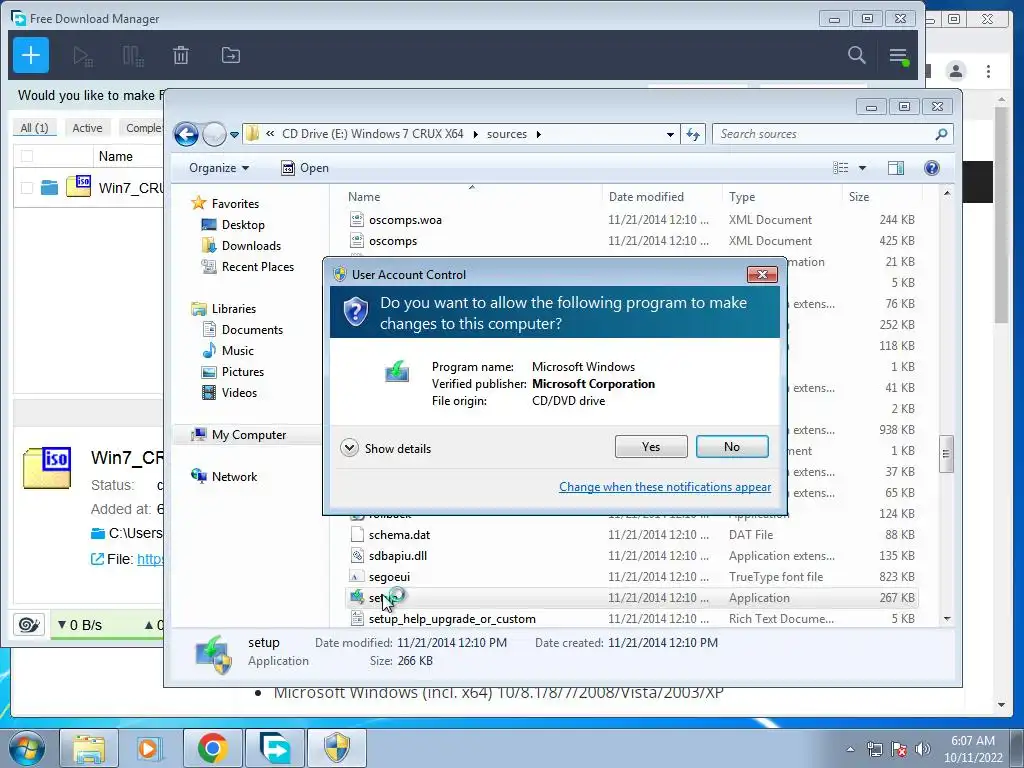1024x768 pixels.
Task: Open Windows Explorer from the taskbar
Action: [89, 748]
